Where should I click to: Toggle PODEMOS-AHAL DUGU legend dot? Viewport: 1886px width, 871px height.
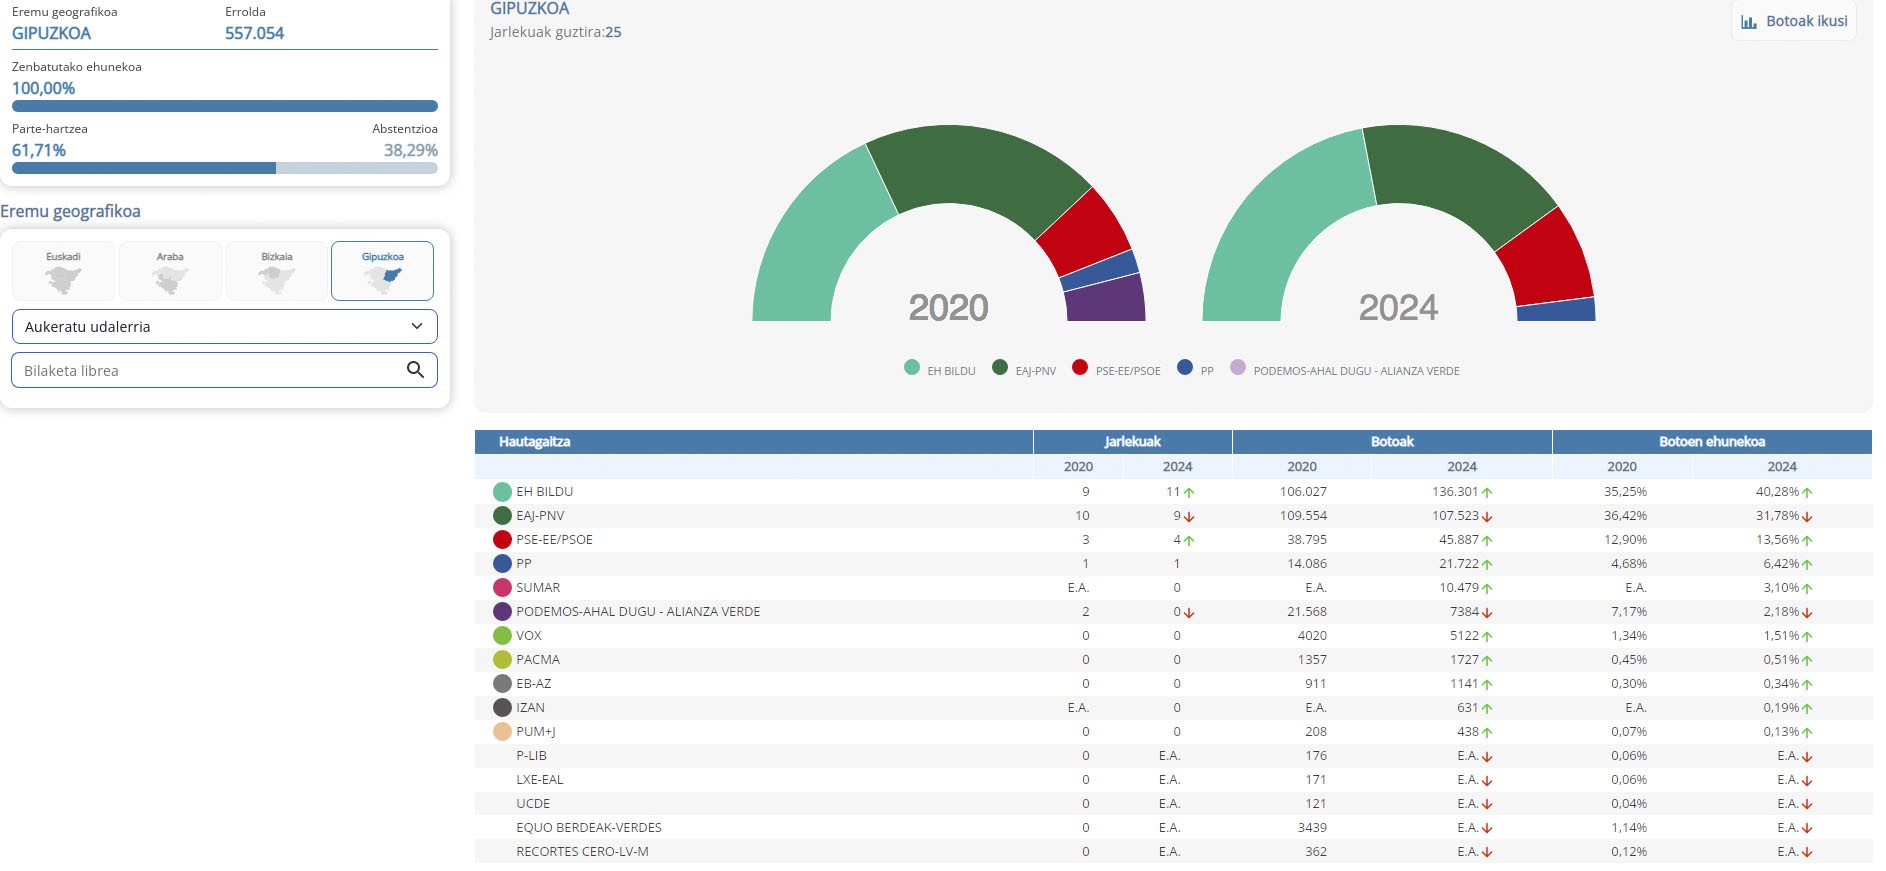pos(1238,367)
